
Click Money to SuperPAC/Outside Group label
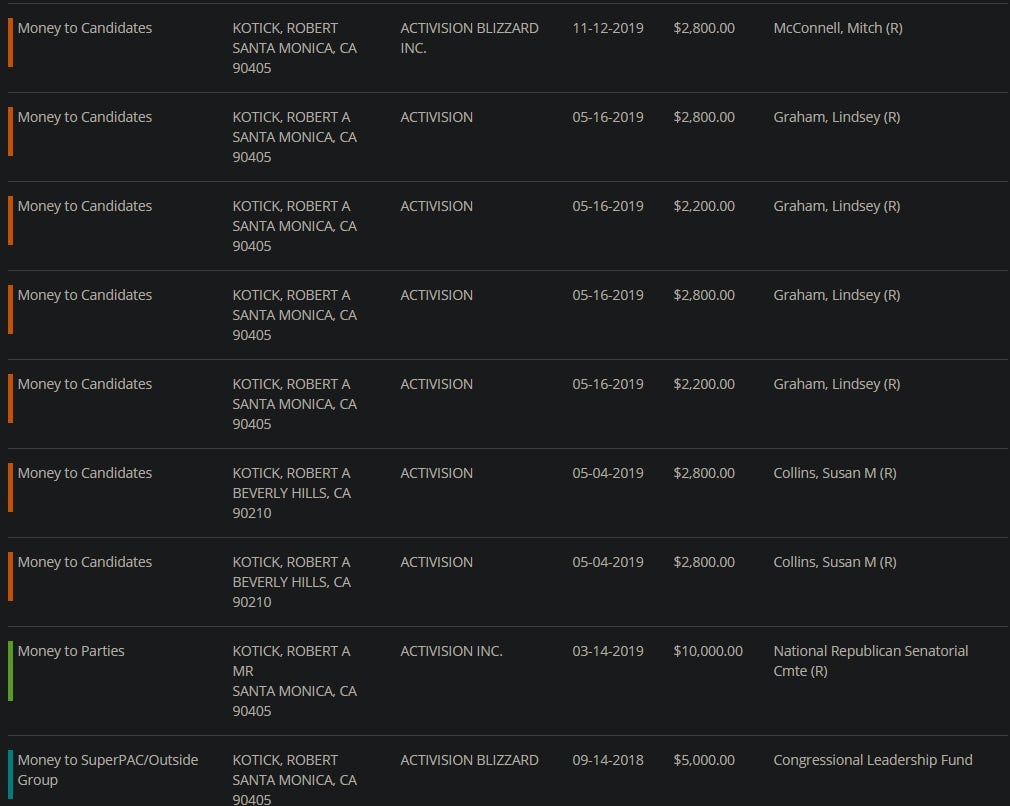click(107, 769)
